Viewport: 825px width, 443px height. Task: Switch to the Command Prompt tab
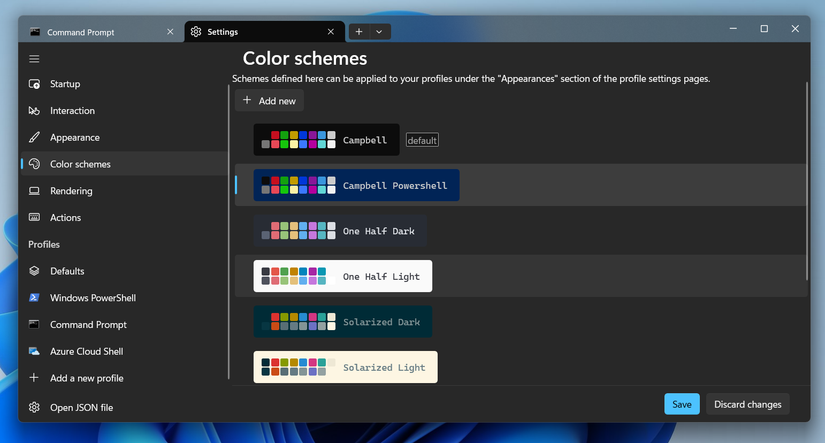[x=103, y=32]
